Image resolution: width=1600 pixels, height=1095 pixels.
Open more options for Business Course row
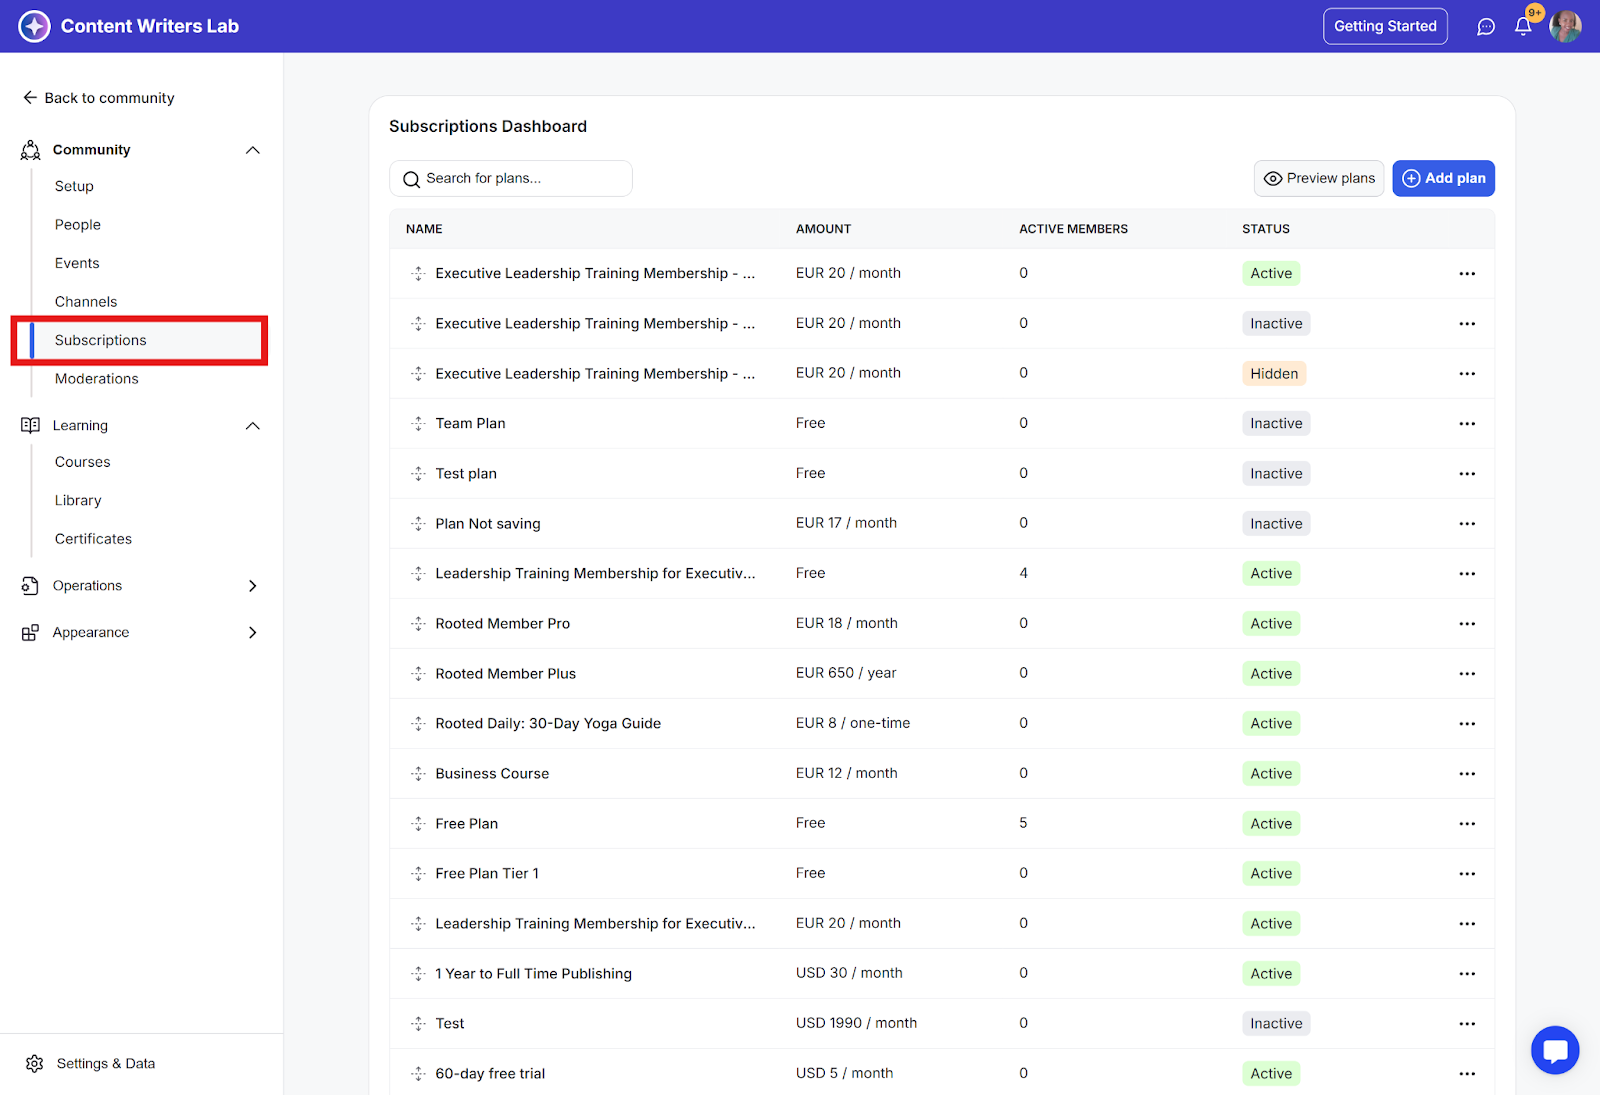[1467, 774]
